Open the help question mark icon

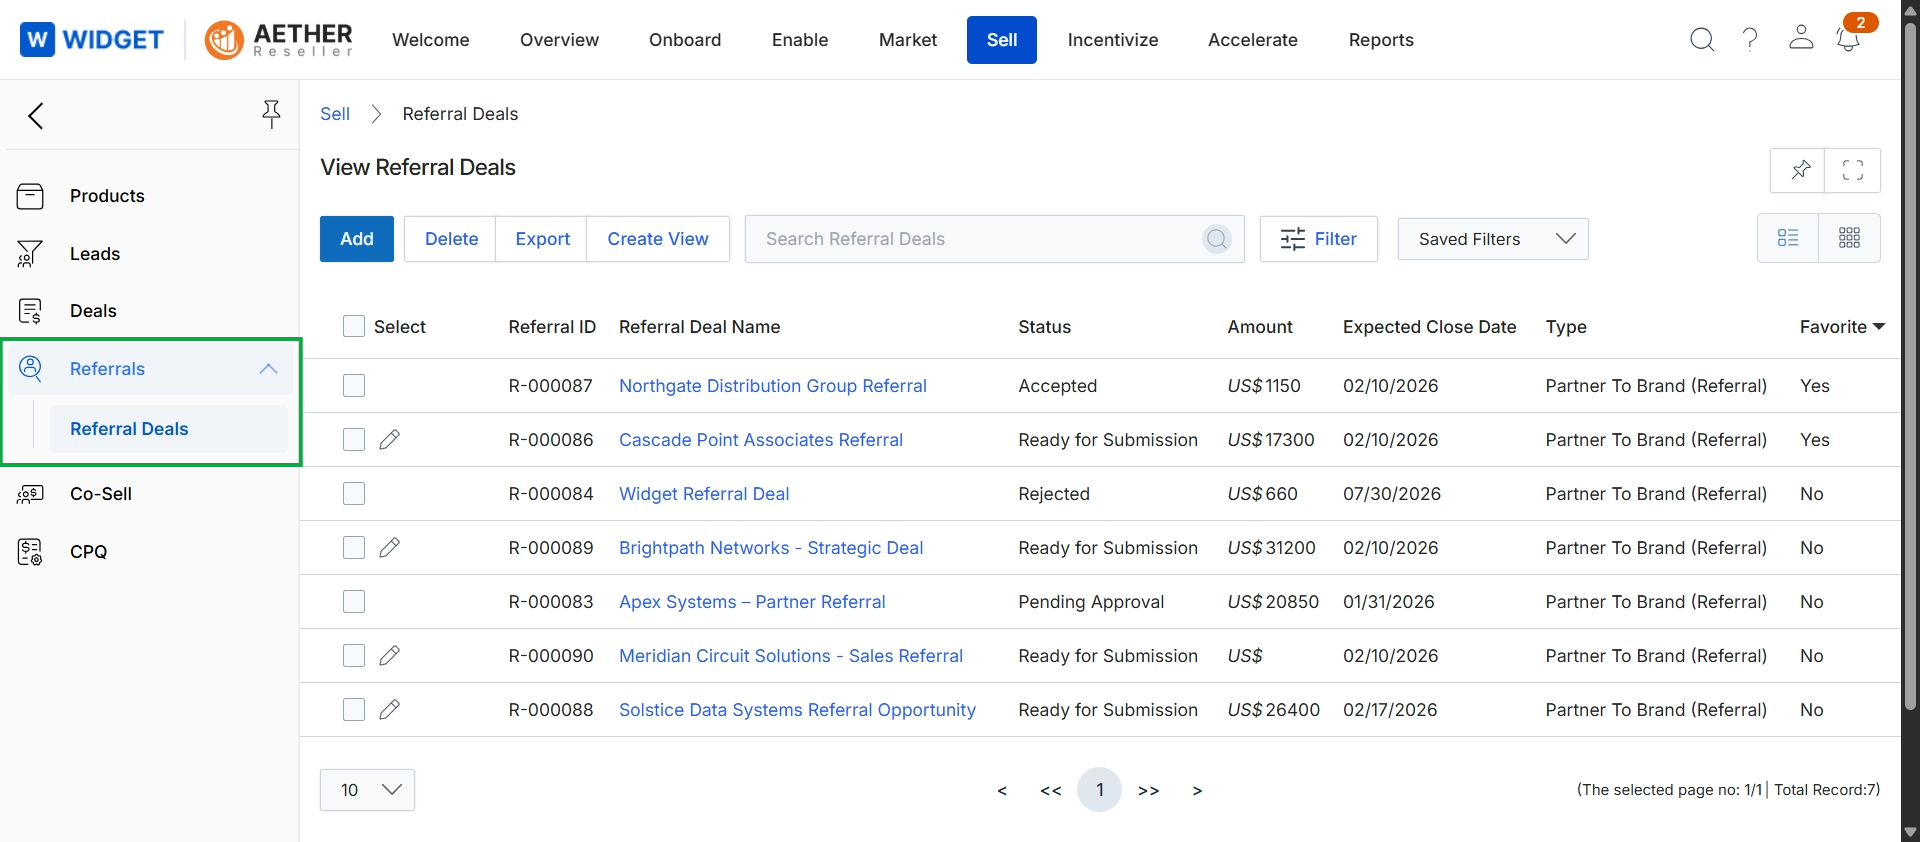click(1750, 40)
